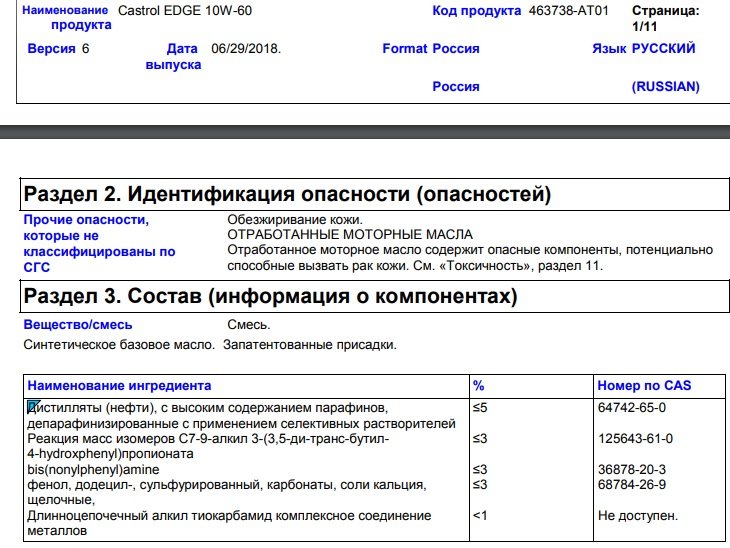This screenshot has width=730, height=548.
Task: Click 'ОТРАБОТАННЫЕ МОТОРНЫЕ МАСЛА' line
Action: (x=350, y=234)
